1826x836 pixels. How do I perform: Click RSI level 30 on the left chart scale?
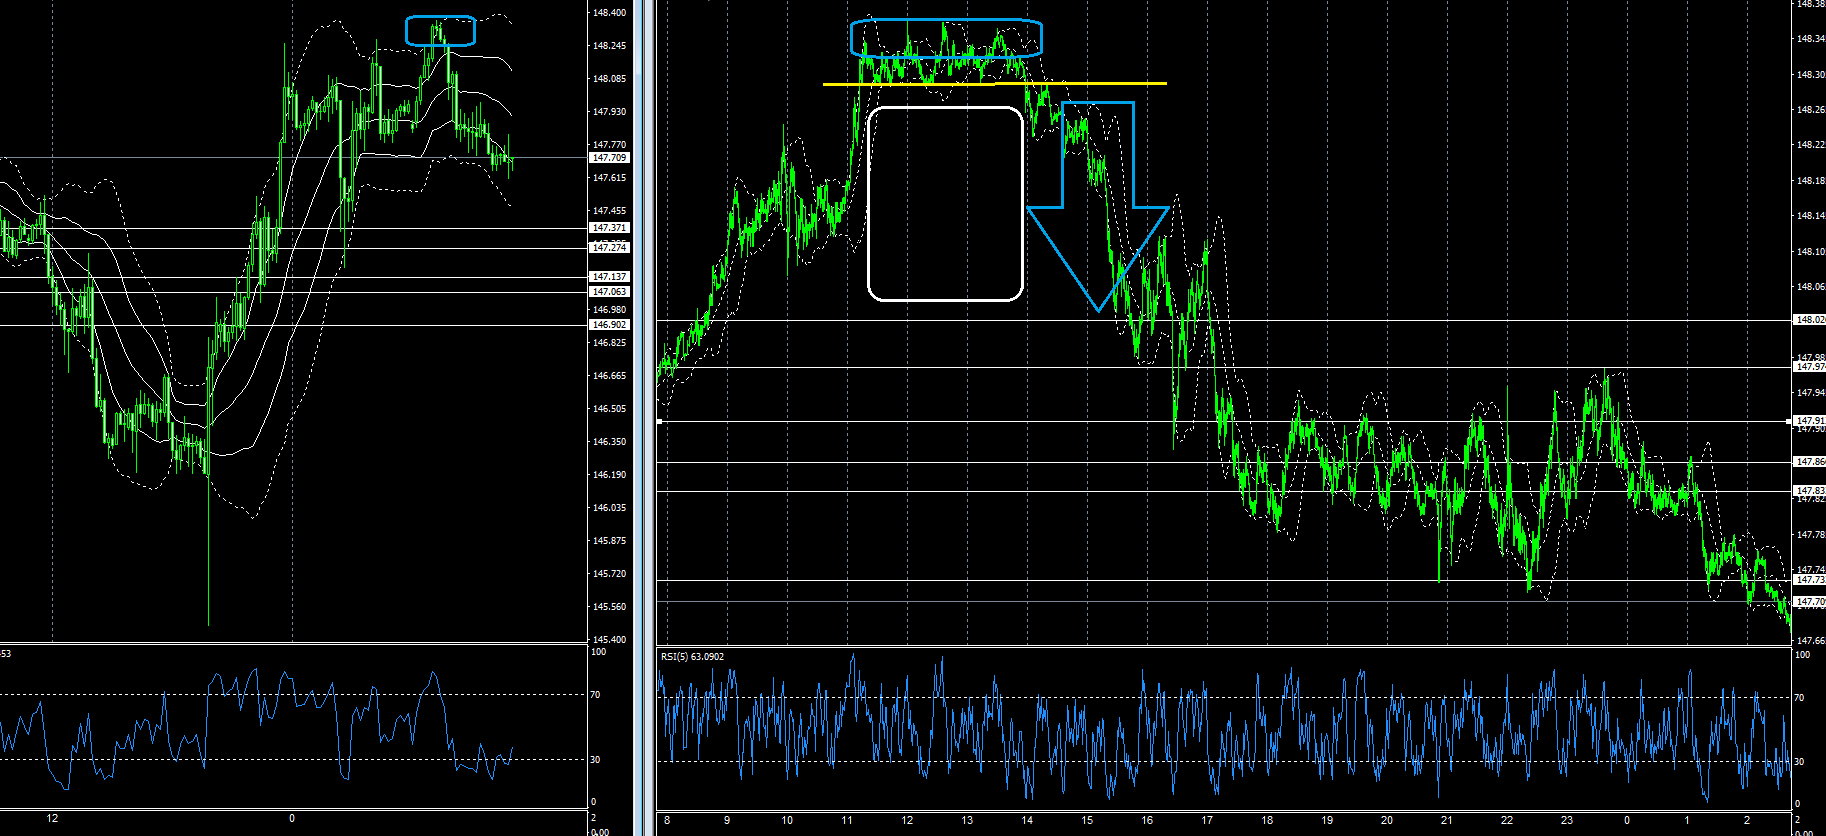coord(596,760)
